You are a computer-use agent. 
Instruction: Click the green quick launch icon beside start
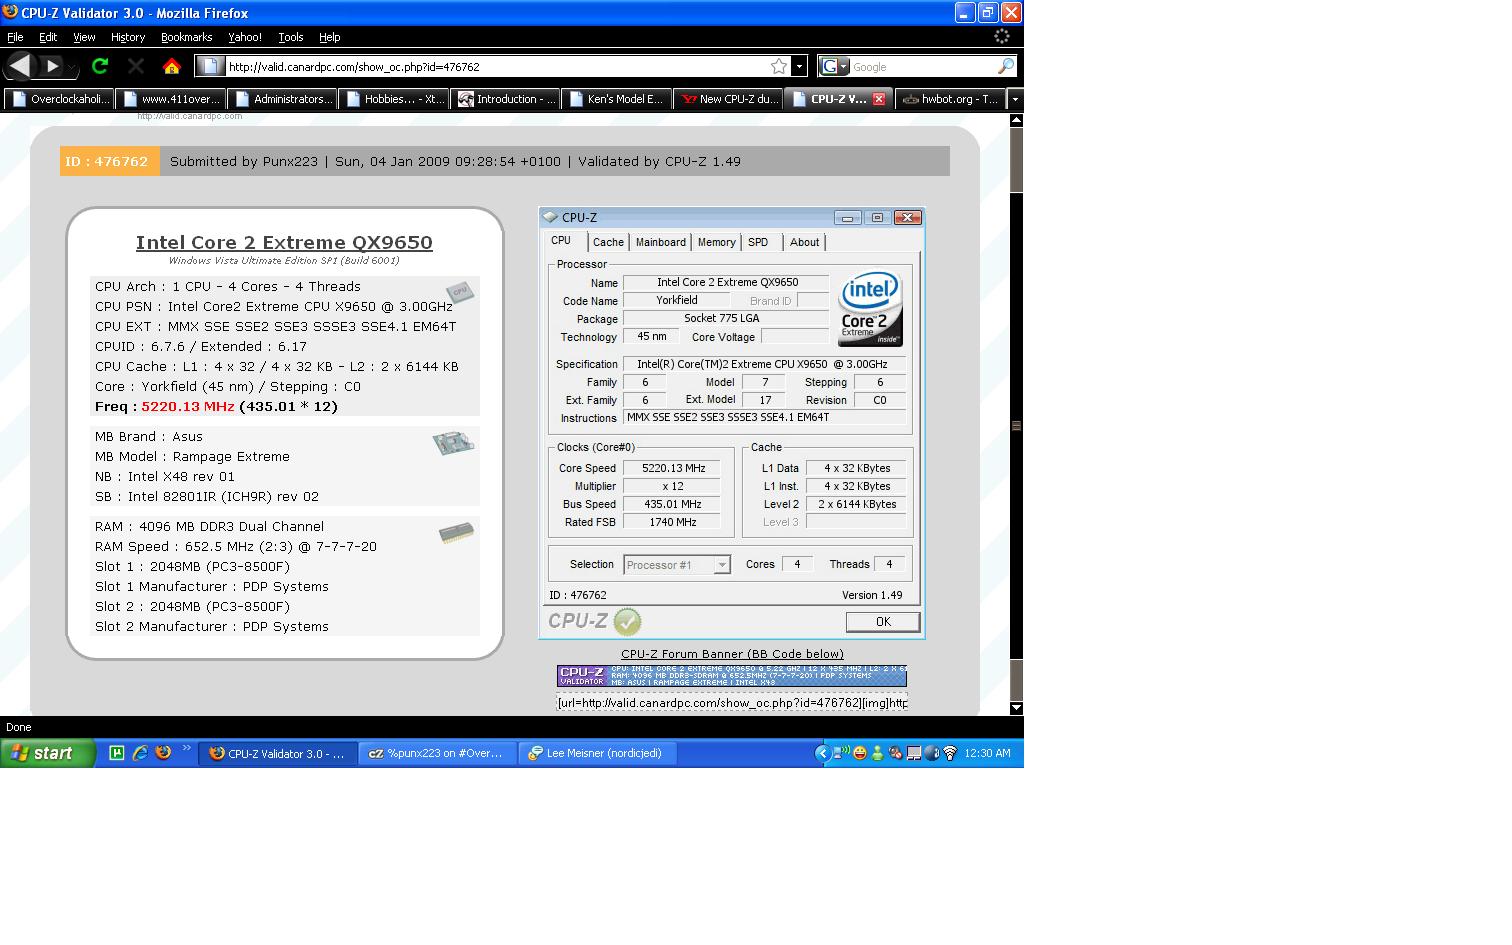[x=117, y=753]
